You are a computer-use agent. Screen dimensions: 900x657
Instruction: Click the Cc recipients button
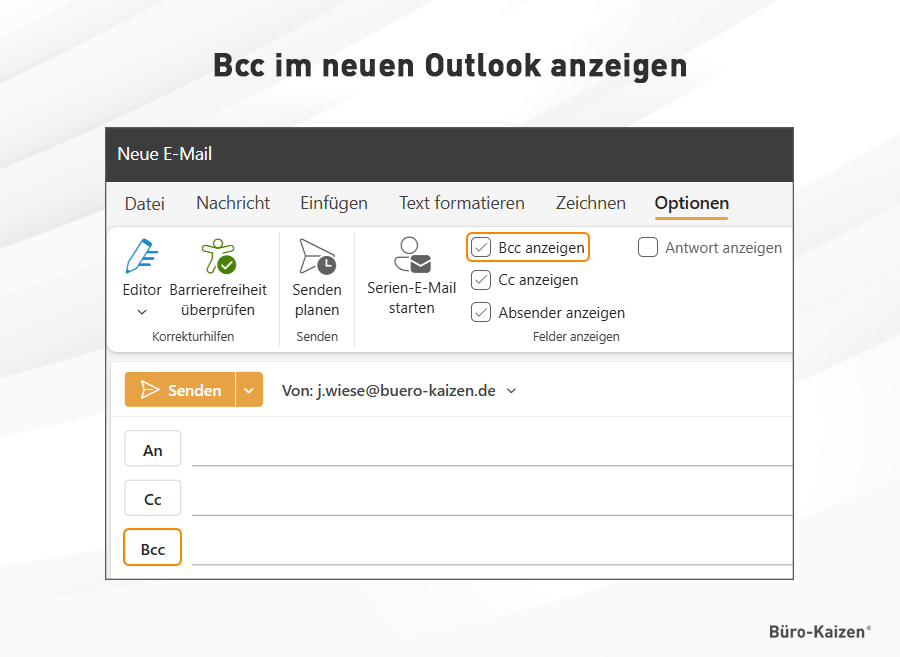(x=152, y=499)
